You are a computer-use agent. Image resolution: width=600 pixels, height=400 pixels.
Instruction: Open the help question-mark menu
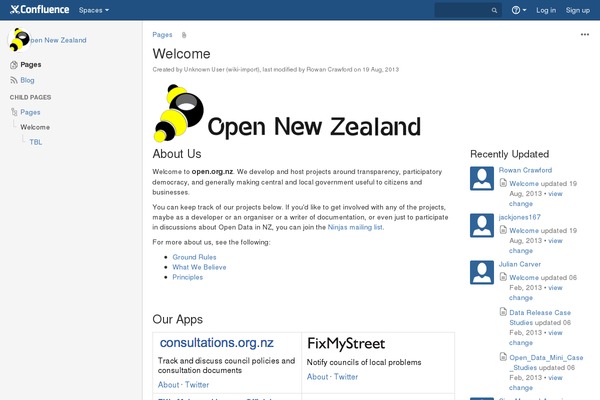pyautogui.click(x=518, y=10)
